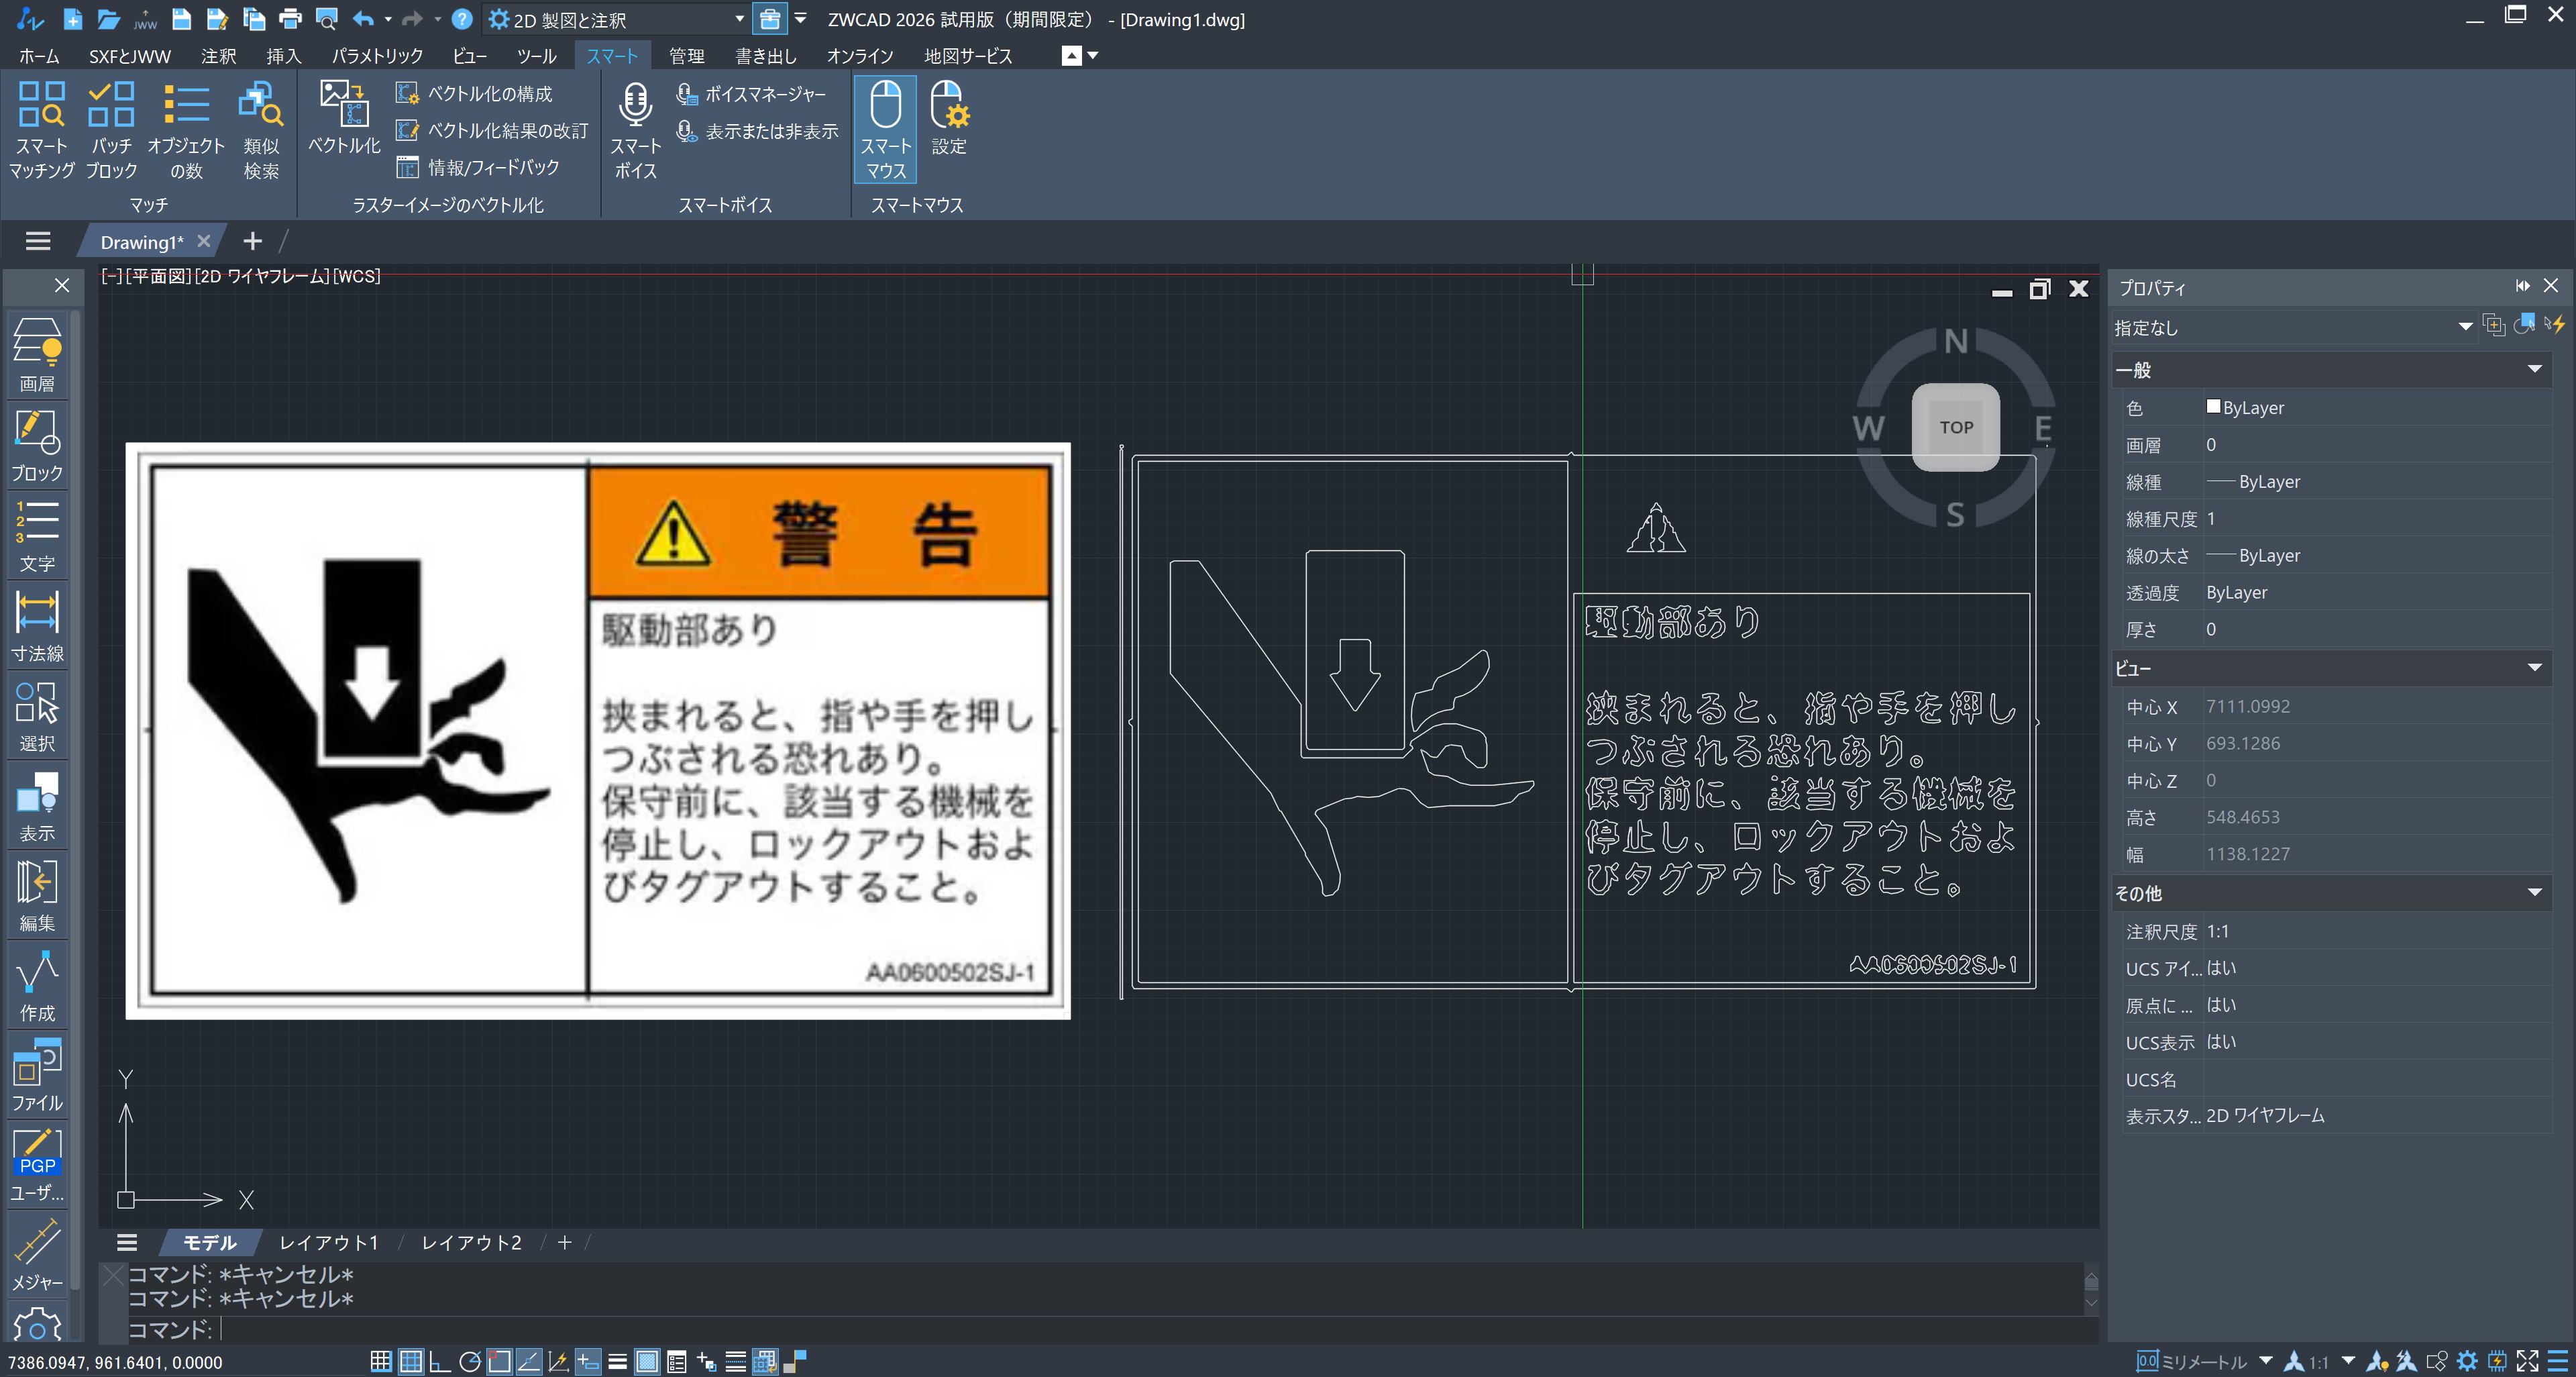This screenshot has height=1377, width=2576.
Task: Open the PGP ユーザ palette in sidebar
Action: tap(38, 1165)
